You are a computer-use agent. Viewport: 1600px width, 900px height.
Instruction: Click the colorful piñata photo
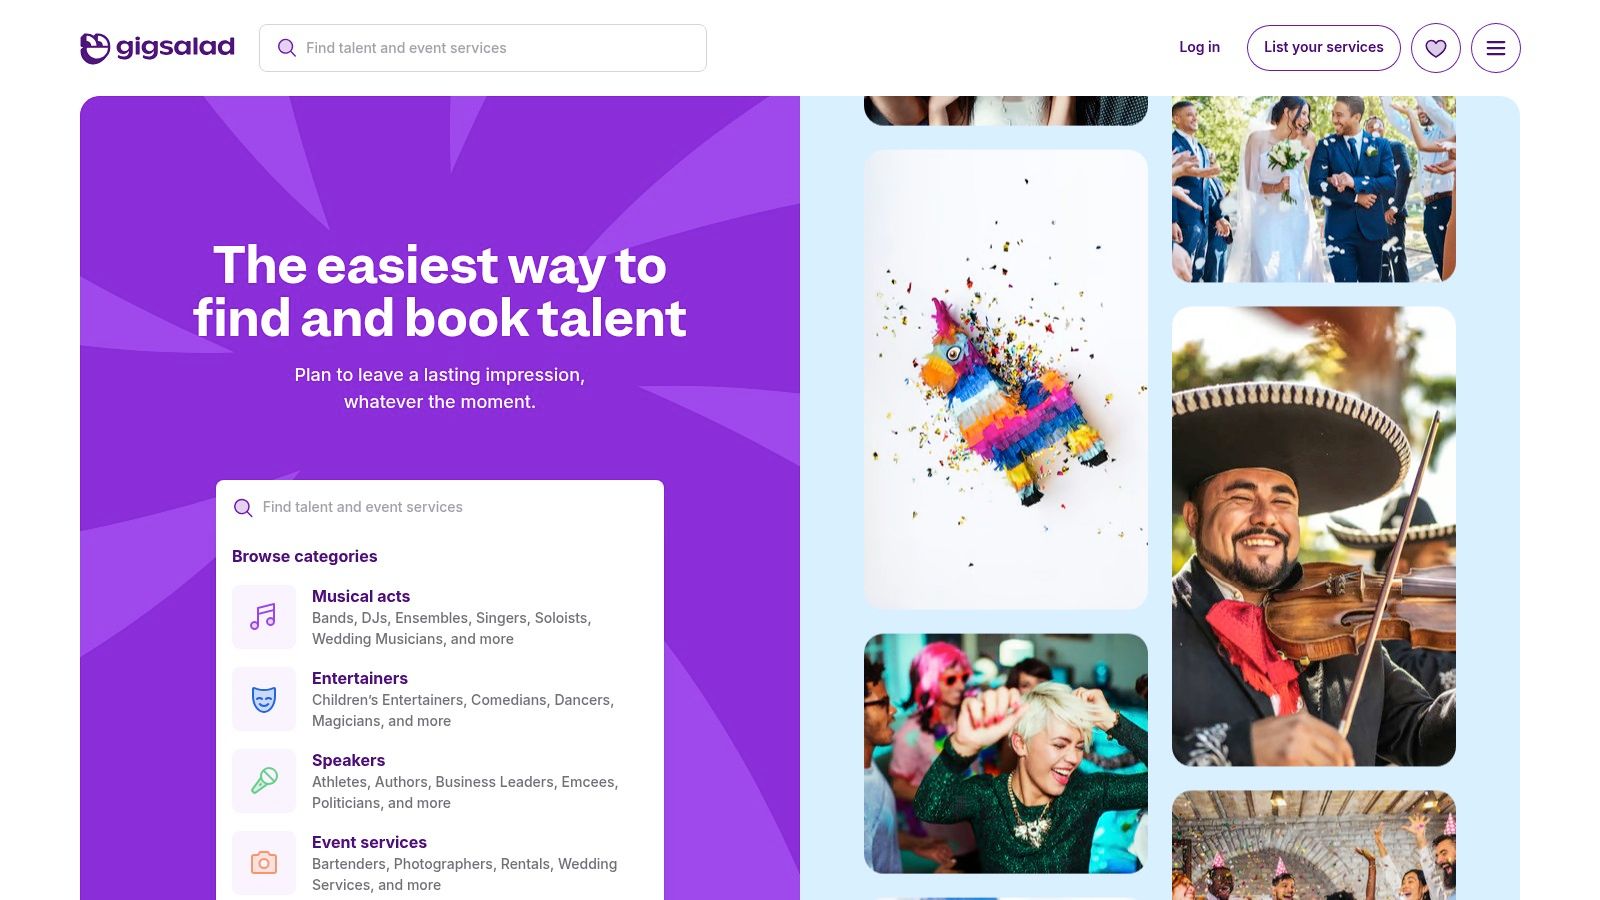pyautogui.click(x=1005, y=380)
